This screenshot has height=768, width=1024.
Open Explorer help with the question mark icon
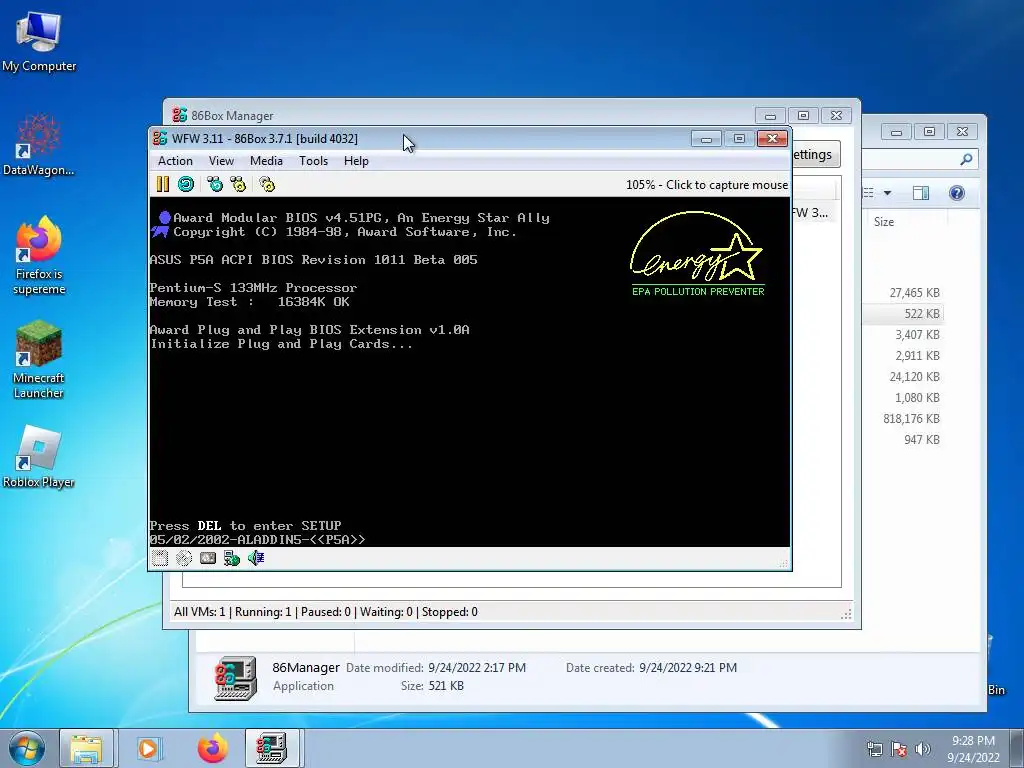coord(957,193)
